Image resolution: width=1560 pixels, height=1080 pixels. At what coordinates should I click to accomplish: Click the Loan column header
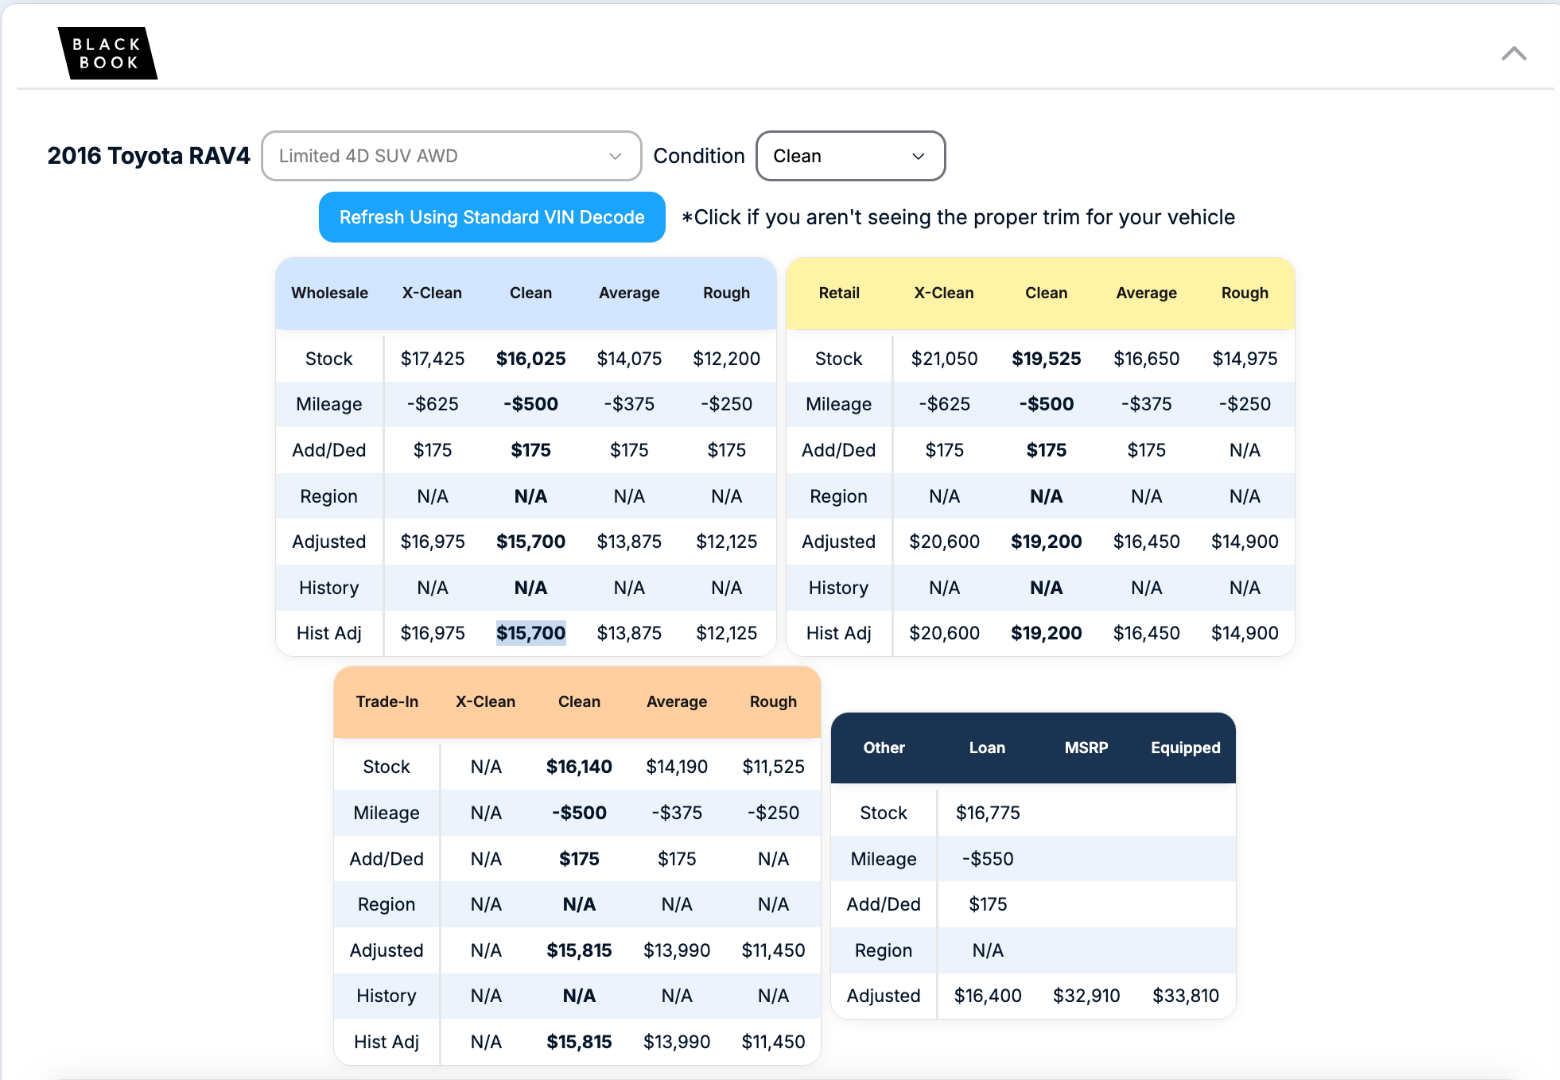pyautogui.click(x=987, y=748)
